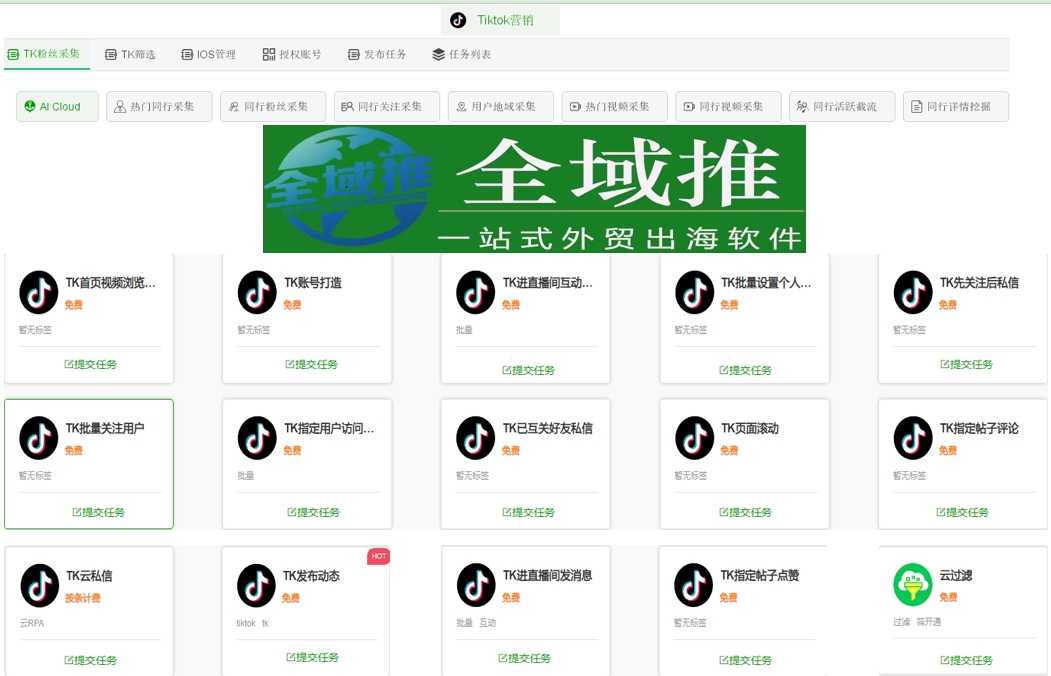Choose 热门同行采集 collection option
The image size is (1051, 676).
160,107
